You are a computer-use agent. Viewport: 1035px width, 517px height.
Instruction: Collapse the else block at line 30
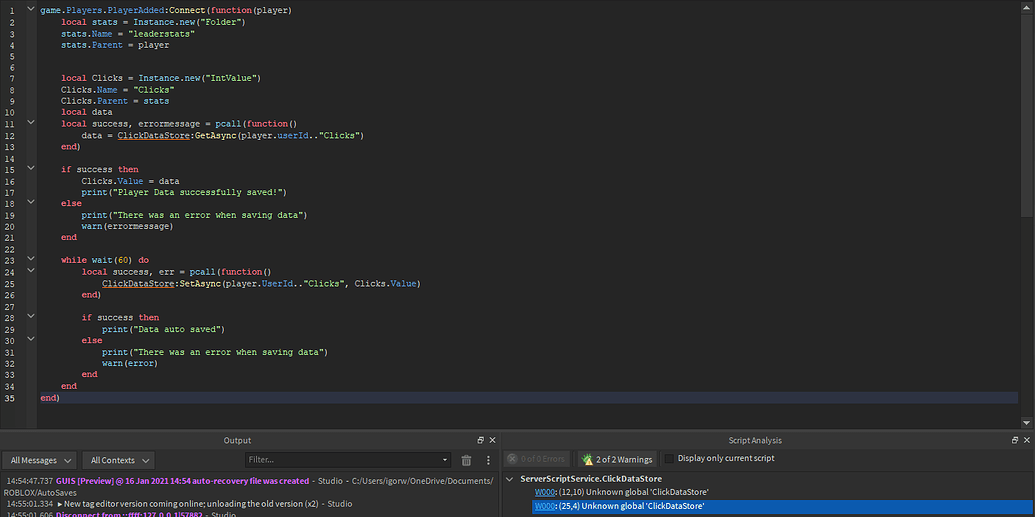[x=30, y=340]
